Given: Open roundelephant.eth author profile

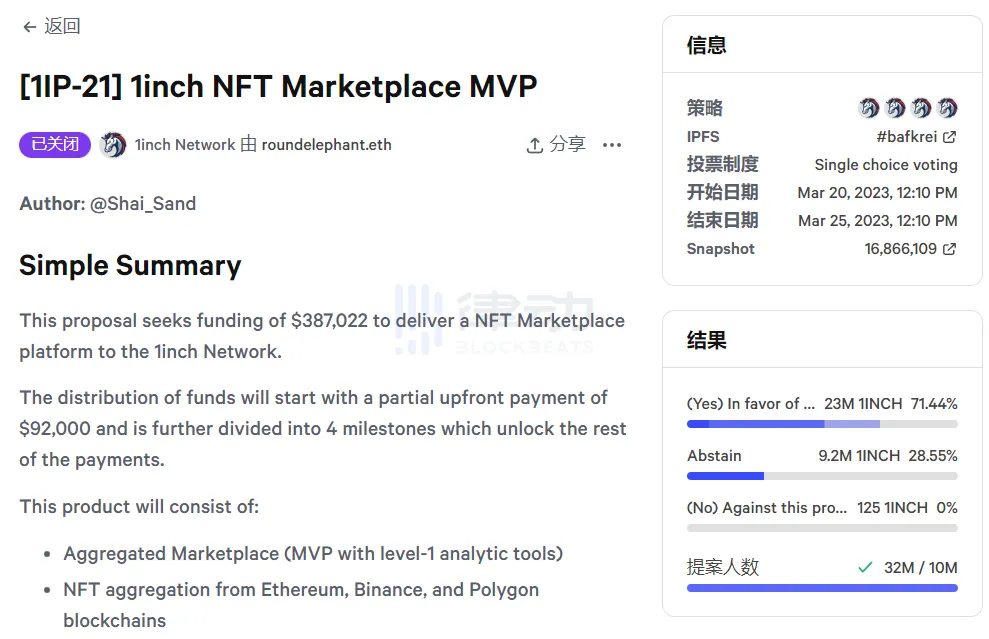Looking at the screenshot, I should click(326, 145).
